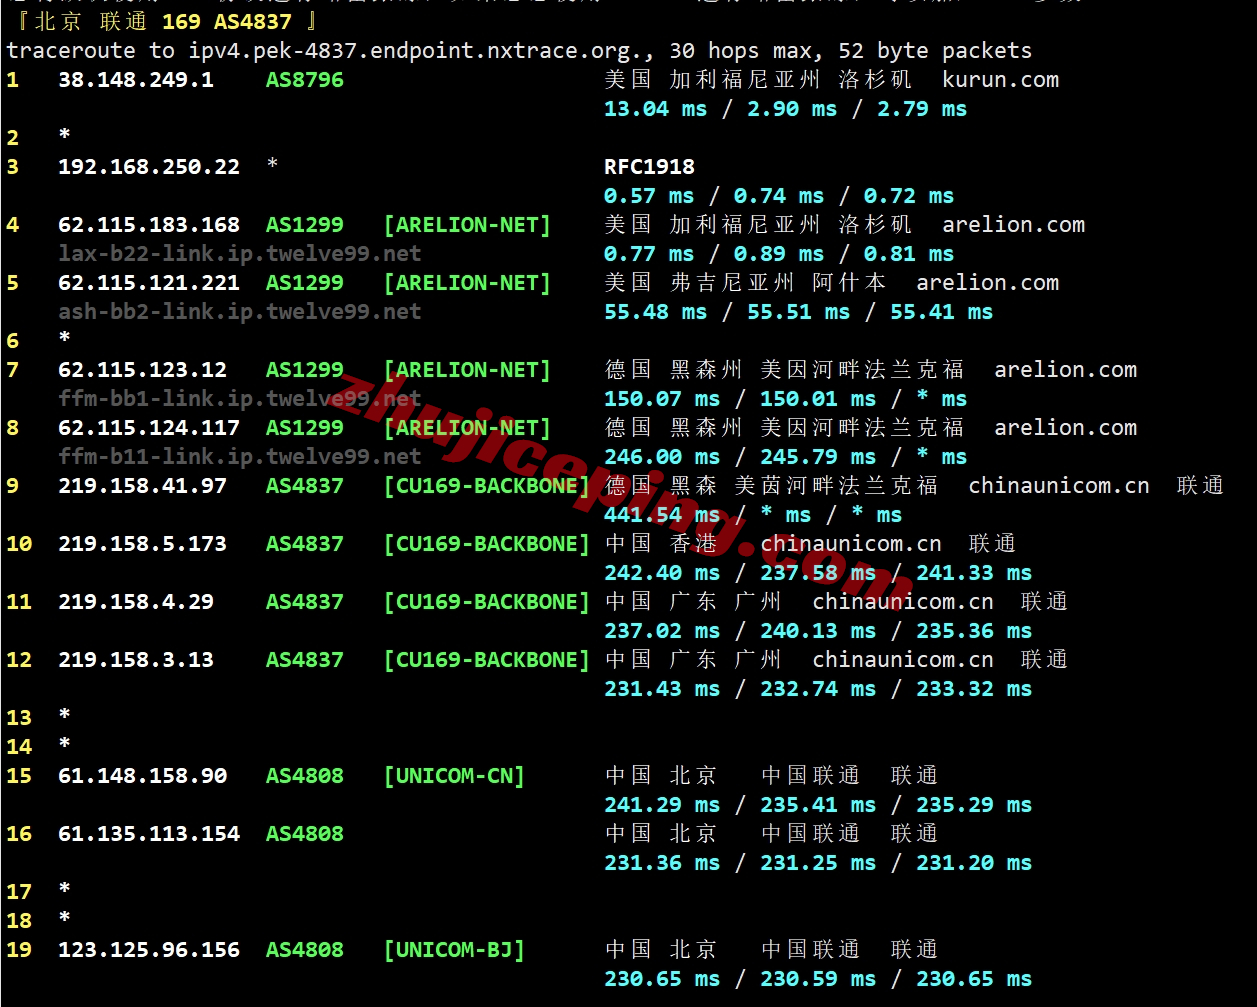Select the latency line starting 246.00 ms

(786, 457)
